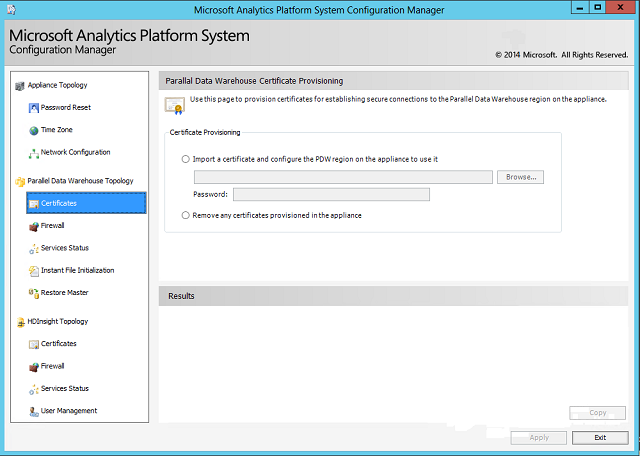Click the copyright 2014 Microsoft text
640x456 pixels.
coord(562,55)
